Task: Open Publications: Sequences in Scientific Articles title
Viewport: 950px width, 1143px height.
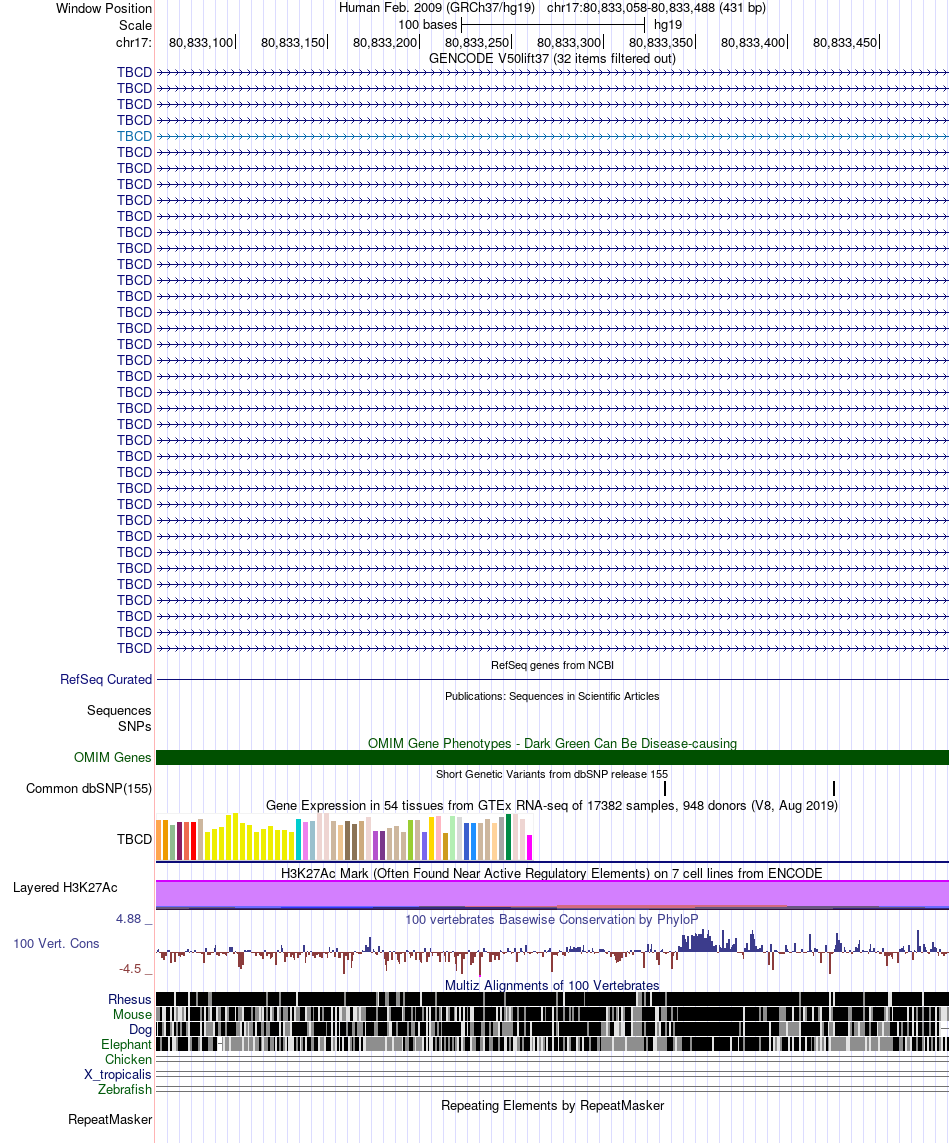Action: (x=552, y=696)
